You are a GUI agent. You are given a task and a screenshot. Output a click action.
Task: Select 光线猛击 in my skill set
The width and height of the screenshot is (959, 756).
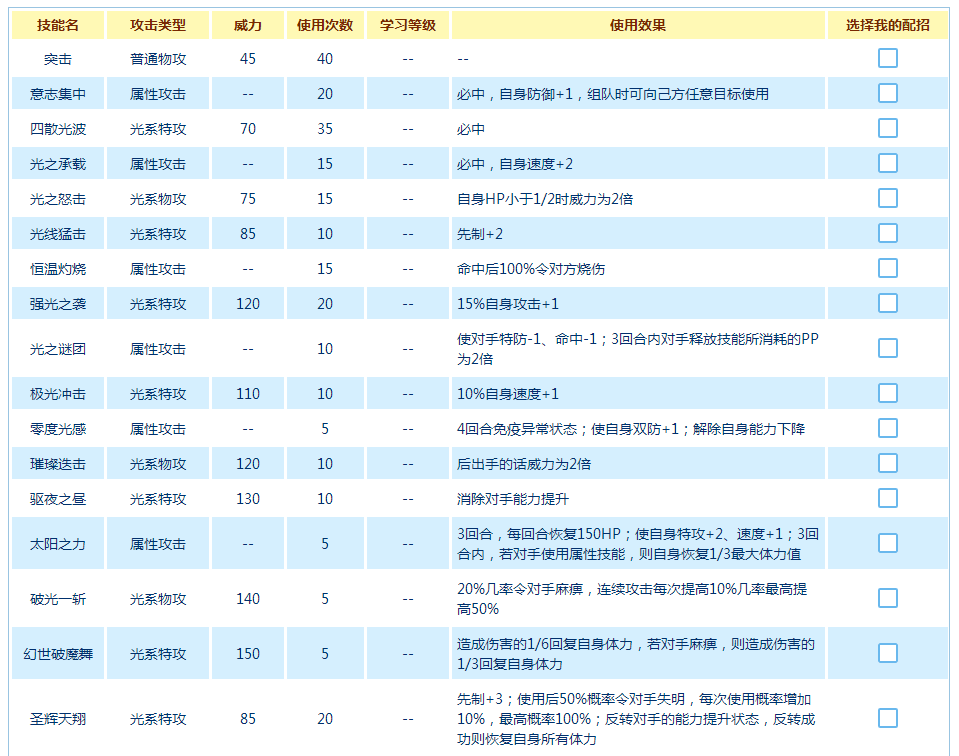click(x=887, y=233)
